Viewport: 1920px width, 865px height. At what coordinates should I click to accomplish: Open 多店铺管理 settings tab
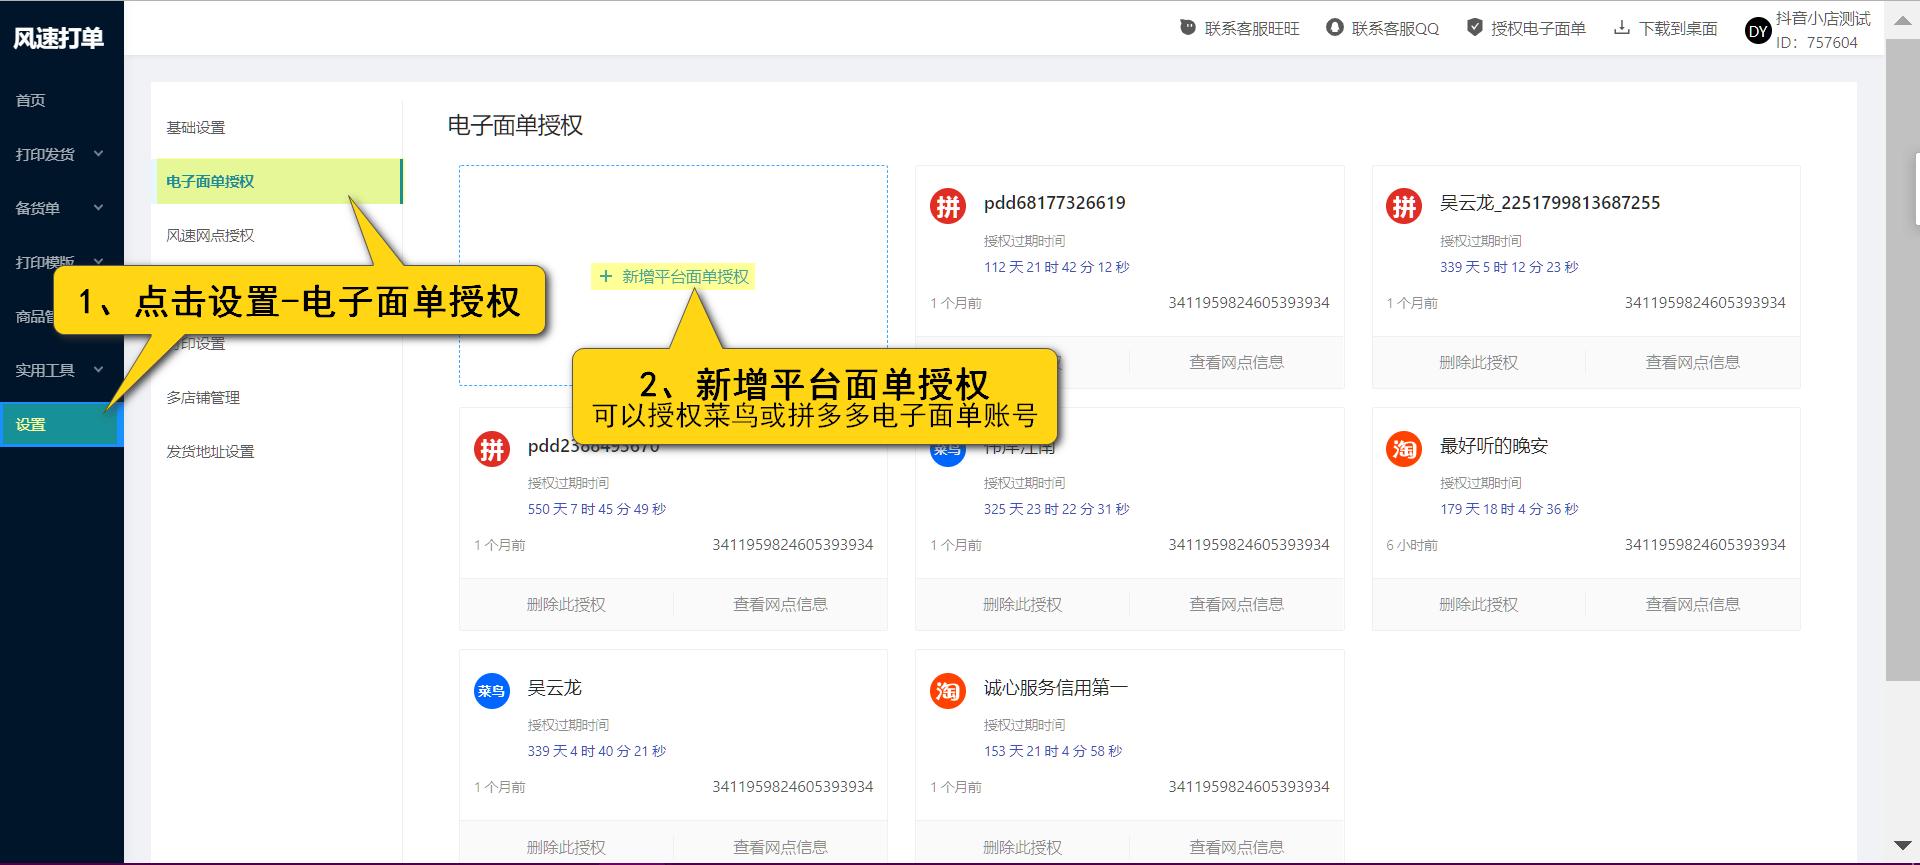203,397
